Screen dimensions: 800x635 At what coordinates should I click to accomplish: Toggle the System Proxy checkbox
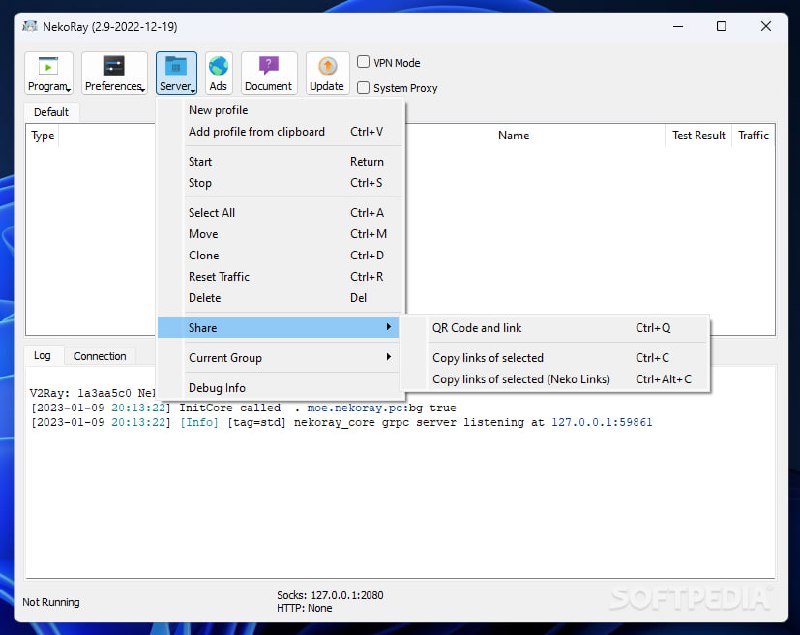pos(364,87)
